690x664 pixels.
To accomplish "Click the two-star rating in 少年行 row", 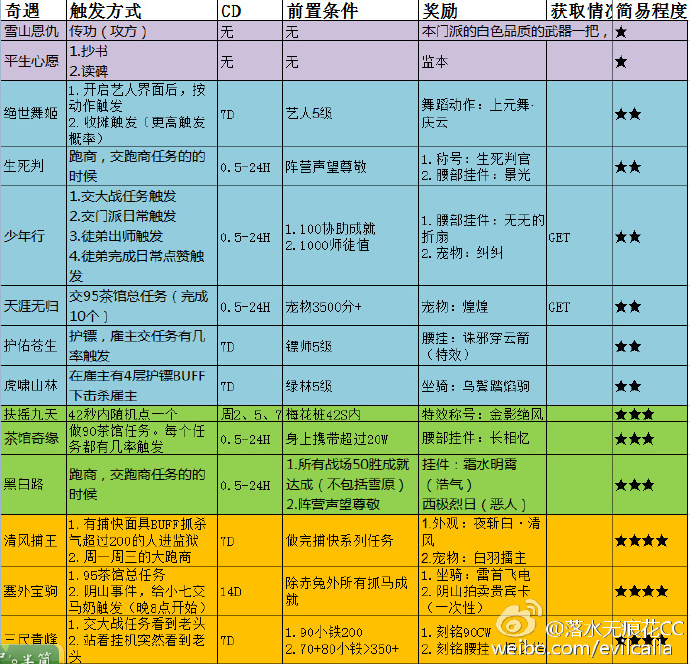I will [627, 237].
